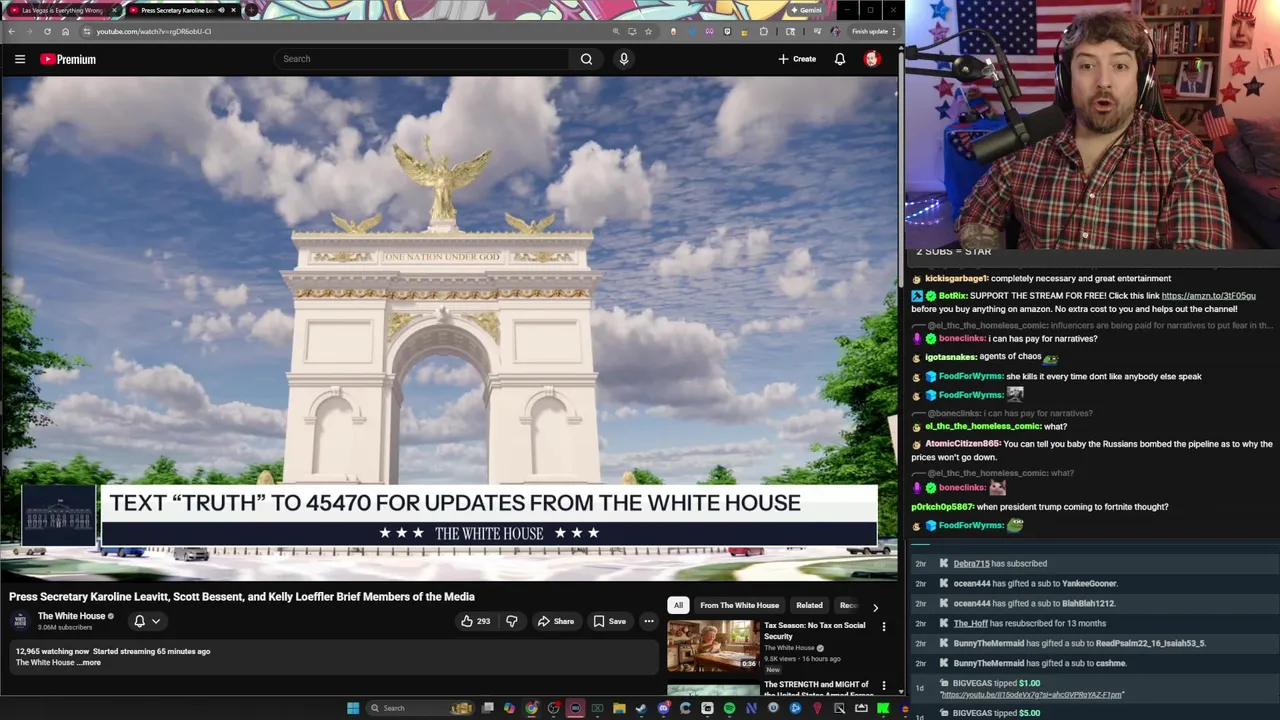Go to the YouTube Premium home logo
This screenshot has width=1280, height=720.
tap(68, 59)
